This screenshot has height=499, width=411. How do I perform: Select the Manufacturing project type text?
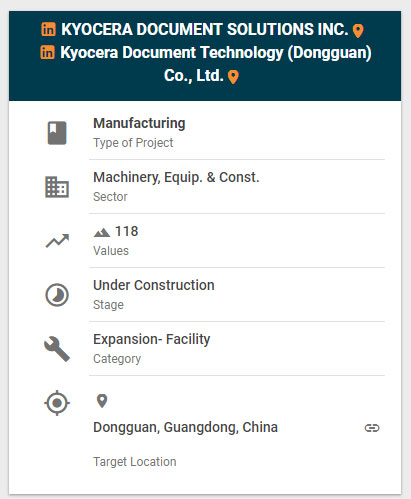[x=139, y=123]
